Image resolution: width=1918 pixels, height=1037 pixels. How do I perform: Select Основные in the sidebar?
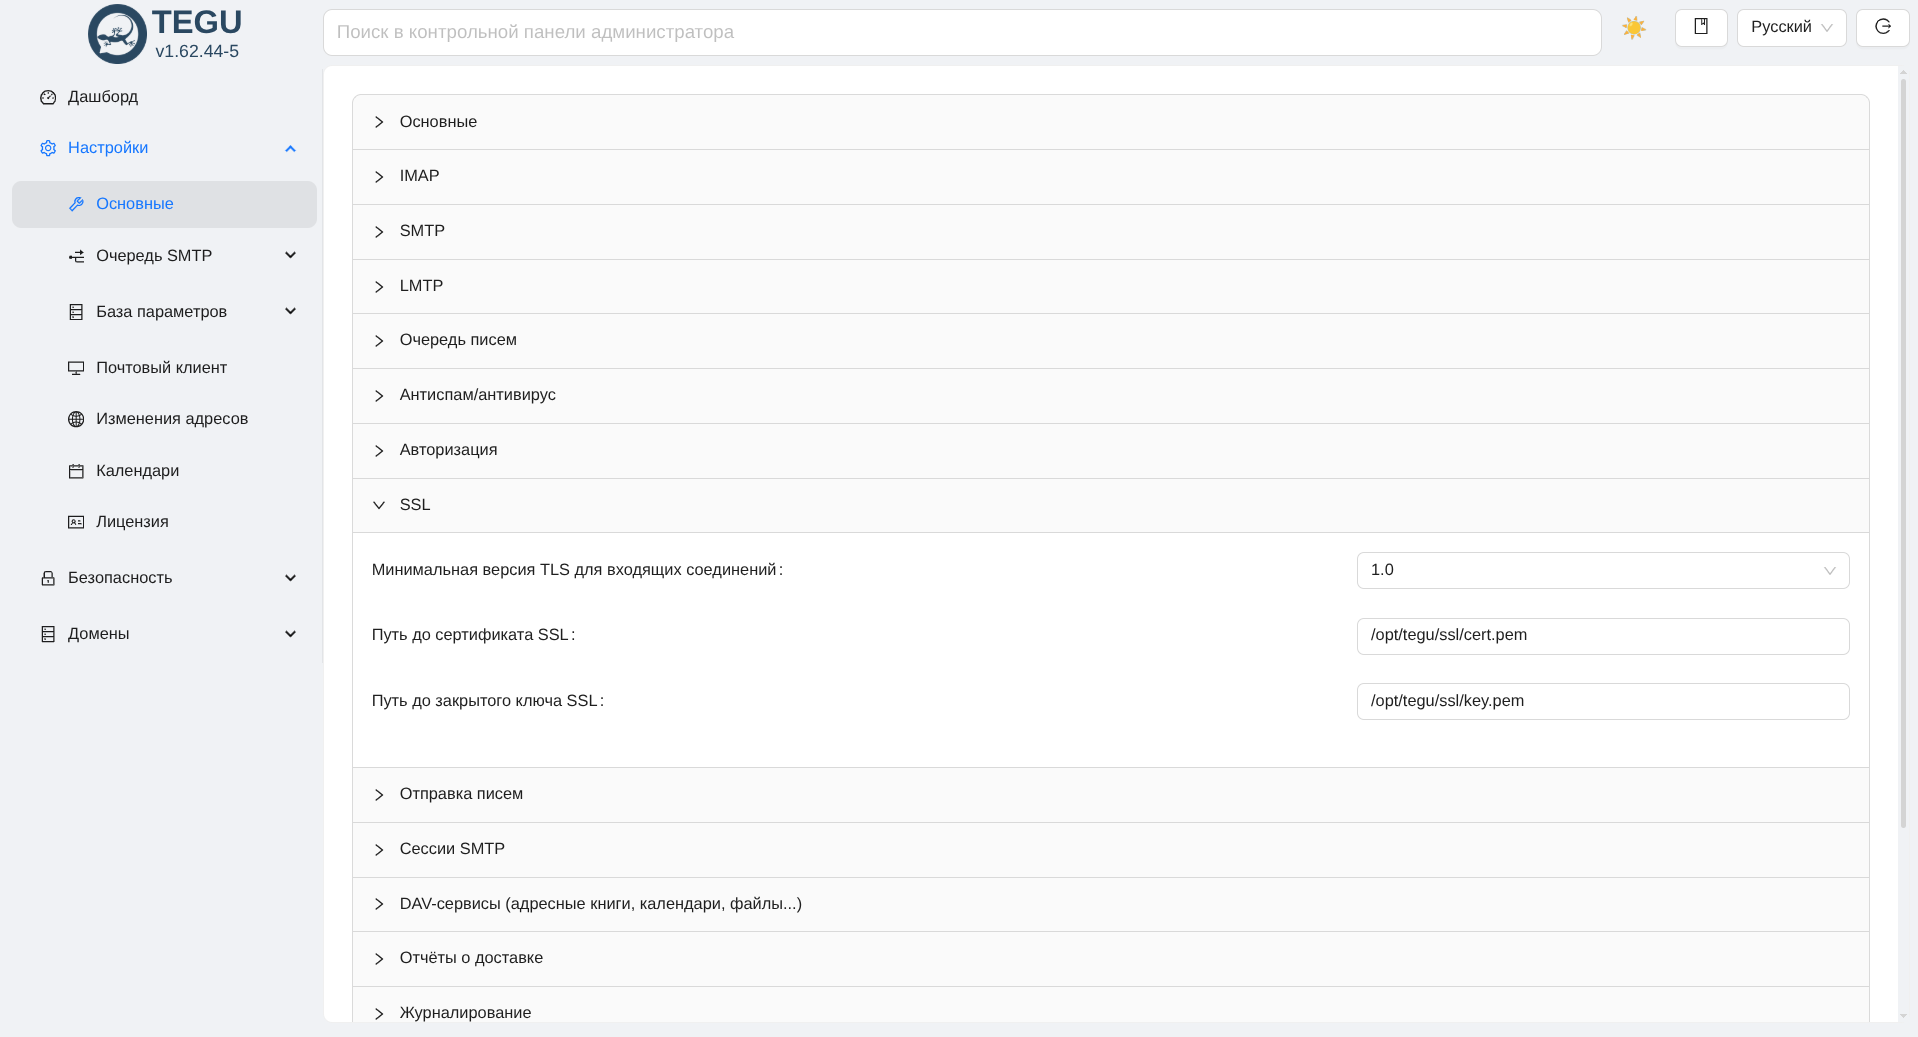(135, 204)
